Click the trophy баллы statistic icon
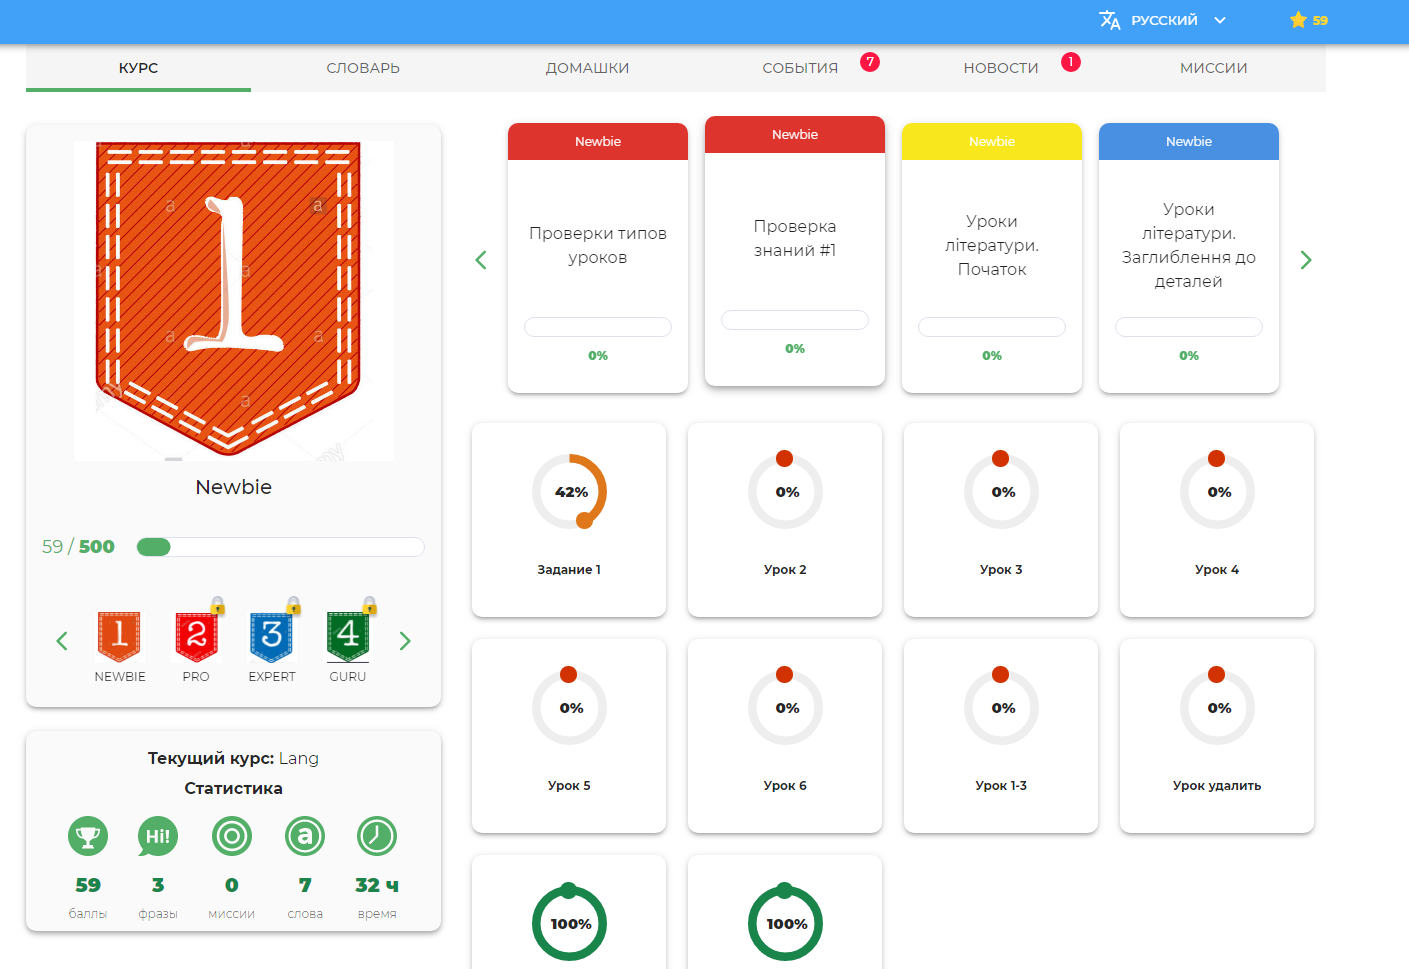This screenshot has width=1409, height=969. coord(88,836)
